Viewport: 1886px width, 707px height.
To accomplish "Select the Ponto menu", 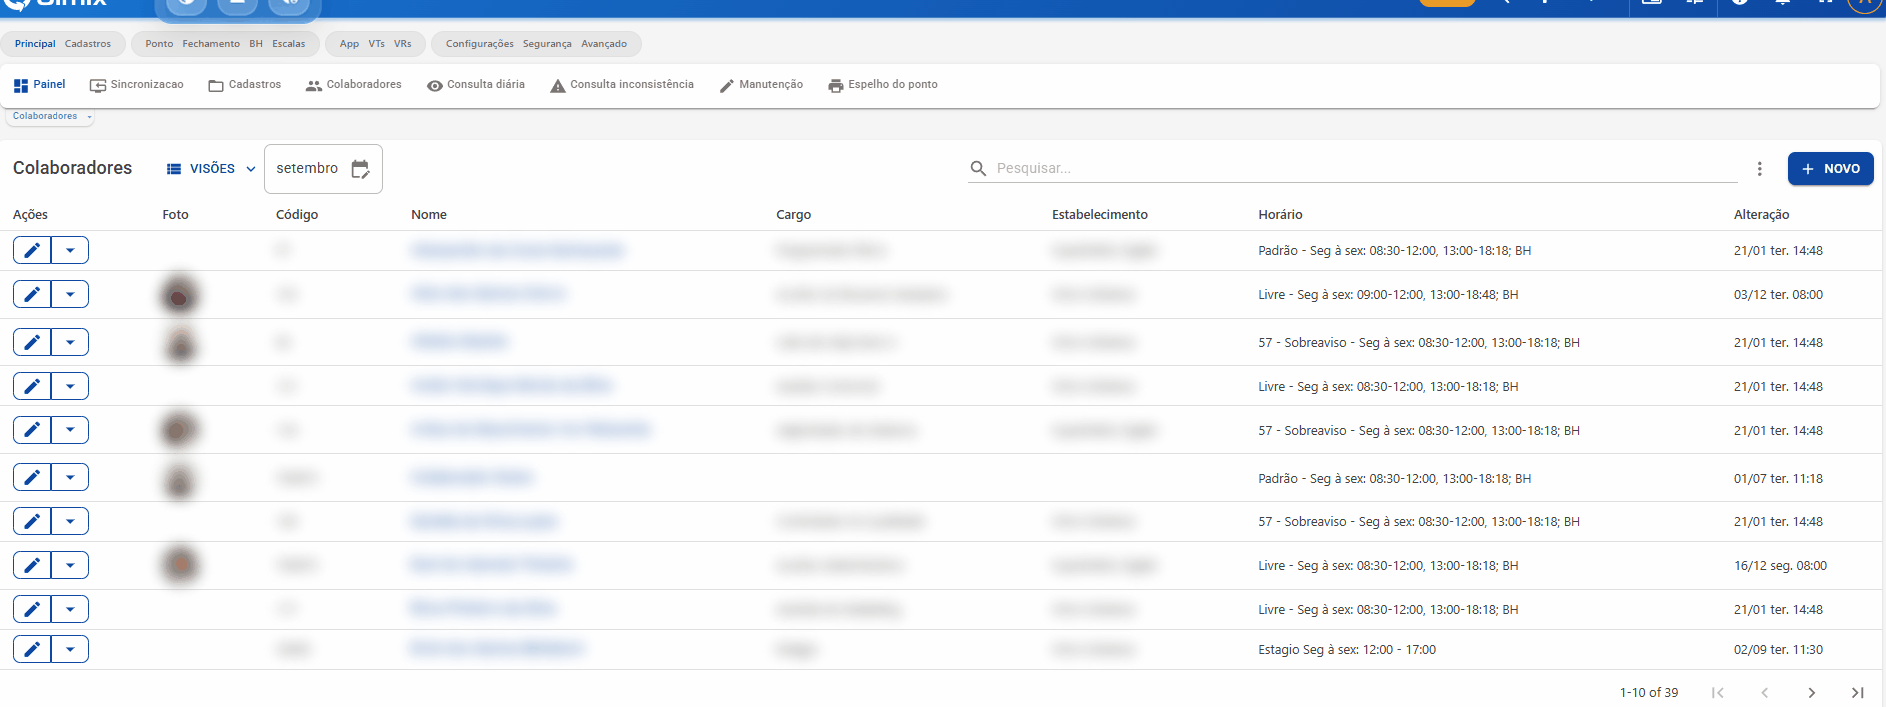I will click(159, 44).
